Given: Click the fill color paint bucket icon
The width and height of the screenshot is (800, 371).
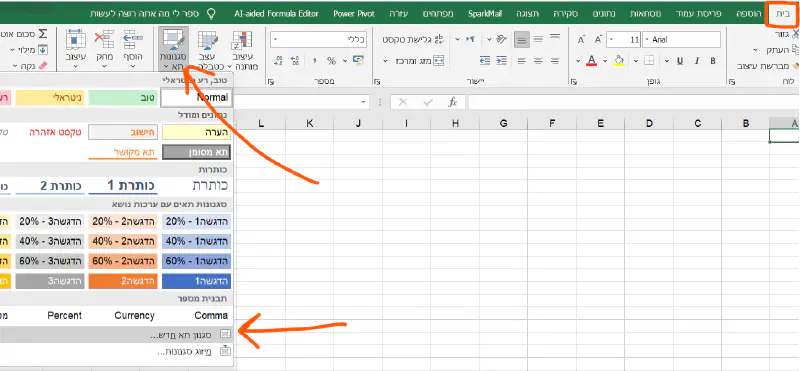Looking at the screenshot, I should 619,61.
